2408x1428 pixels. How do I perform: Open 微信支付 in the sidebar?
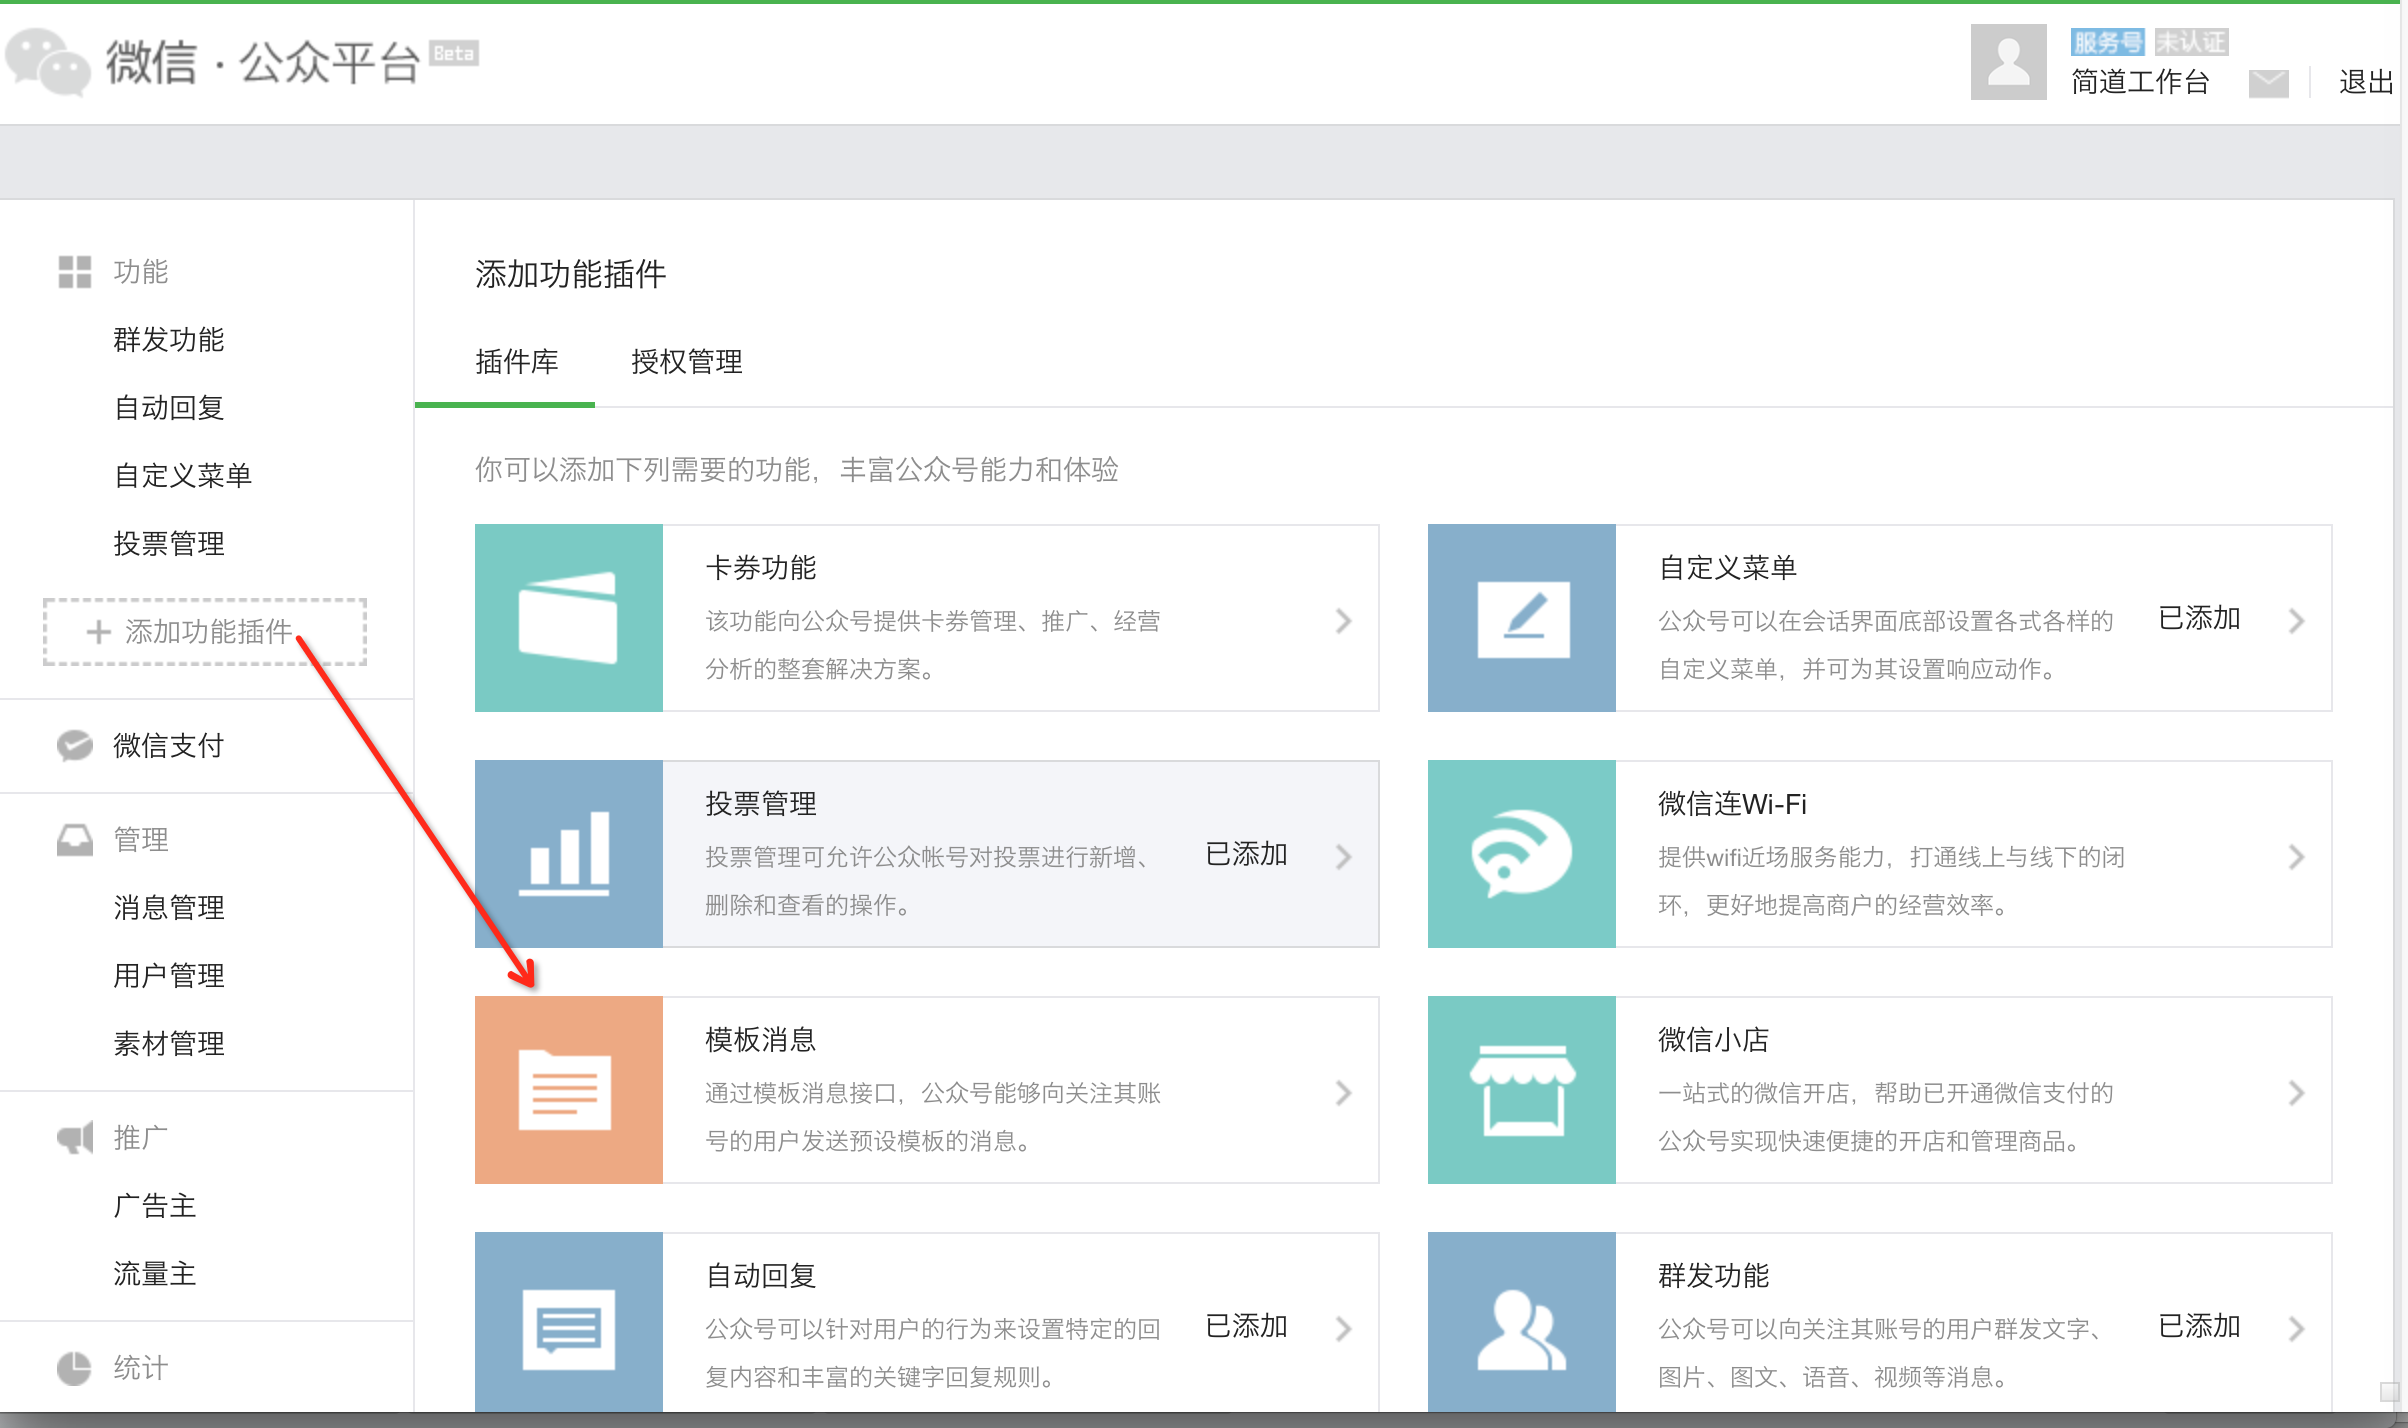pyautogui.click(x=168, y=745)
